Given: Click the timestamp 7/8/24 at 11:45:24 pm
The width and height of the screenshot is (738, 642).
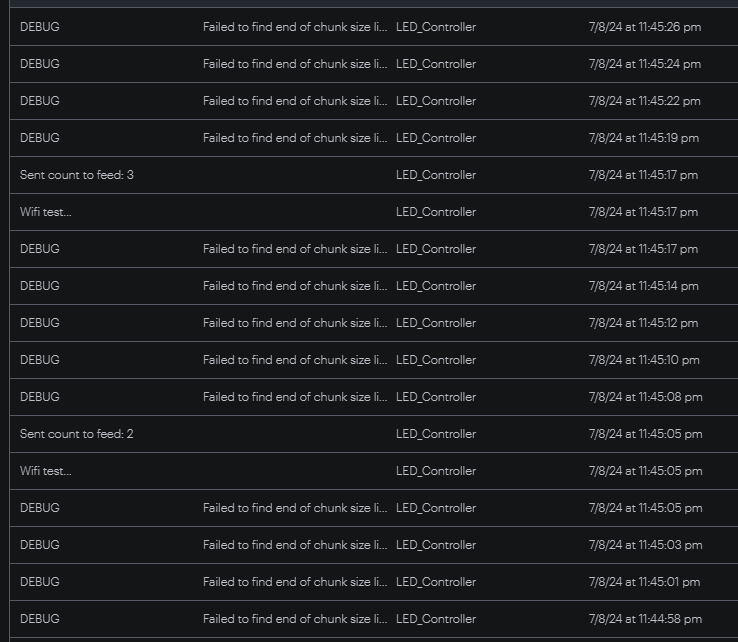Looking at the screenshot, I should point(644,64).
